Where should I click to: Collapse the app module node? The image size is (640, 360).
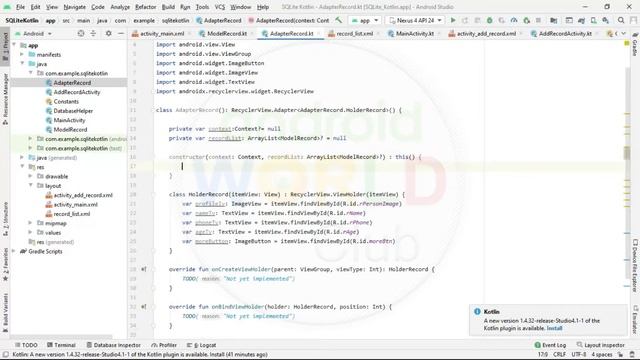tap(15, 45)
